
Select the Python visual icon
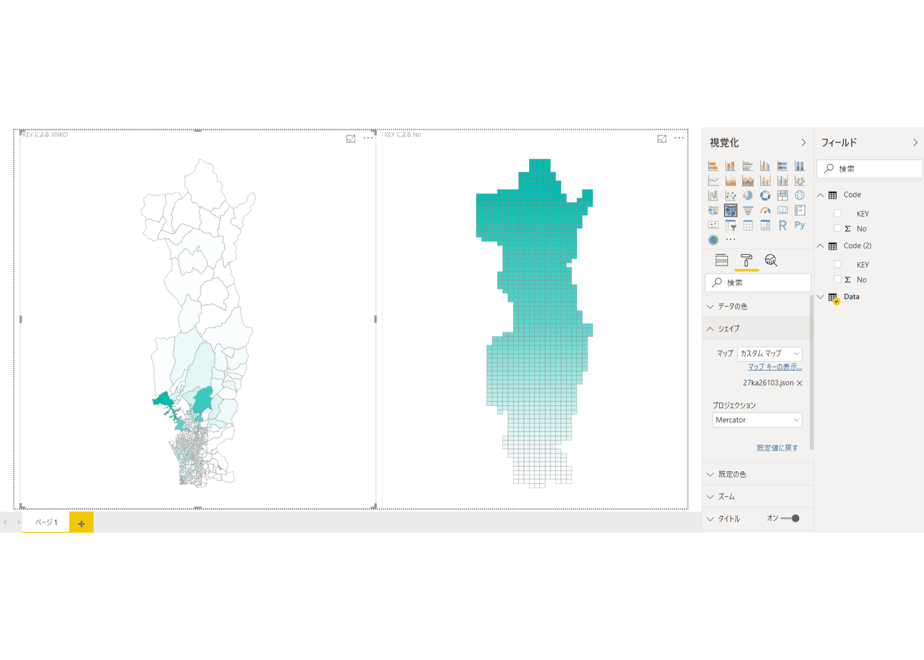click(800, 225)
